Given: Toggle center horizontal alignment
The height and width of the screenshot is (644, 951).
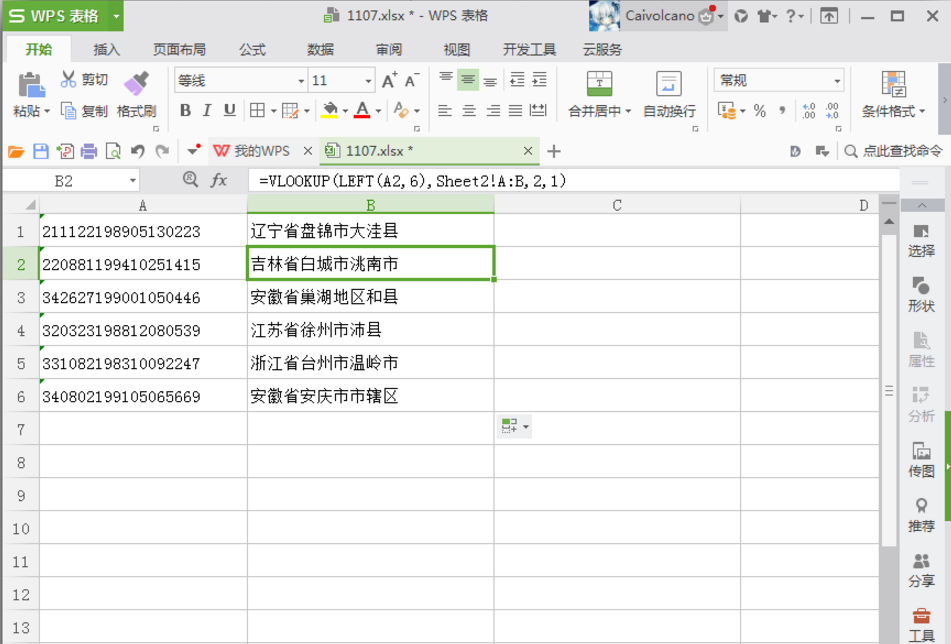Looking at the screenshot, I should coord(469,110).
